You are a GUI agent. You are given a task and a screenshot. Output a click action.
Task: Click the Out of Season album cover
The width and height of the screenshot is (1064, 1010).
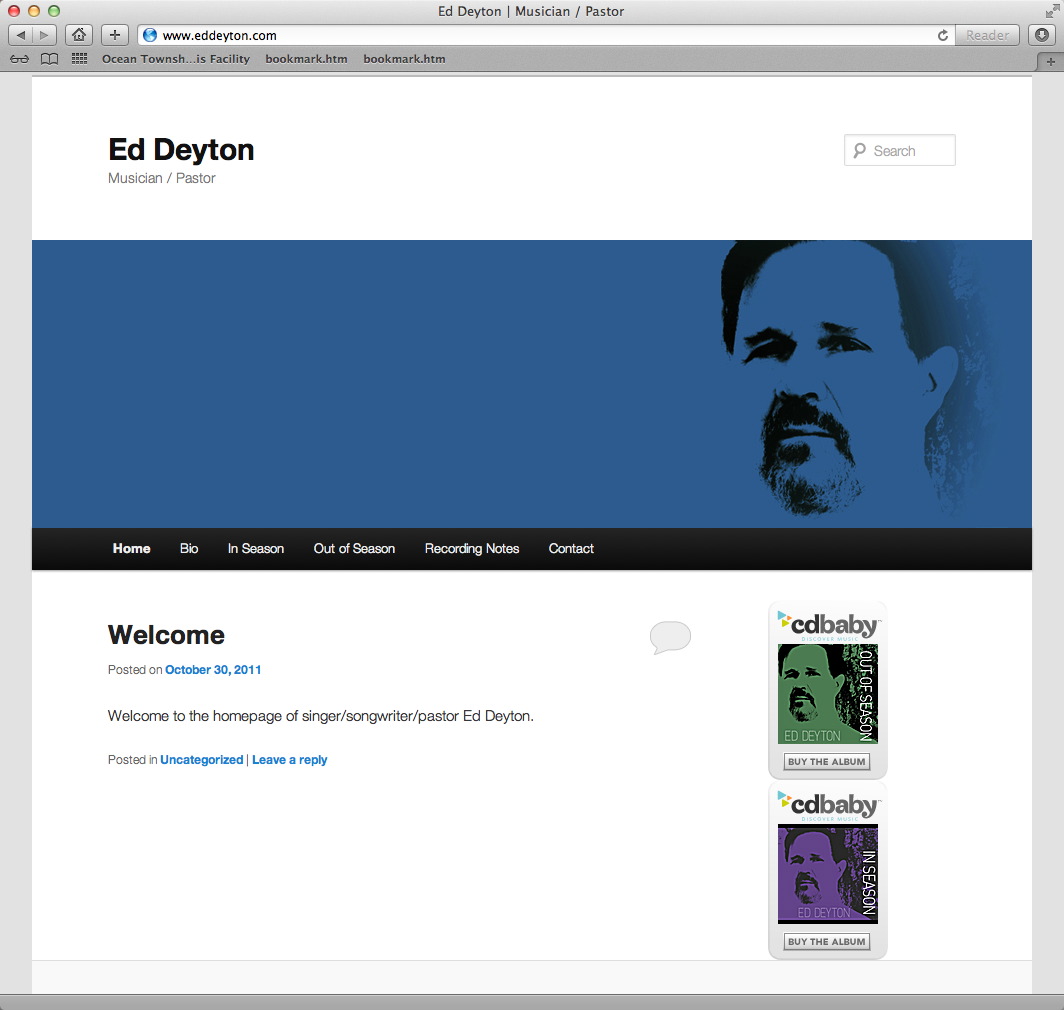tap(828, 694)
